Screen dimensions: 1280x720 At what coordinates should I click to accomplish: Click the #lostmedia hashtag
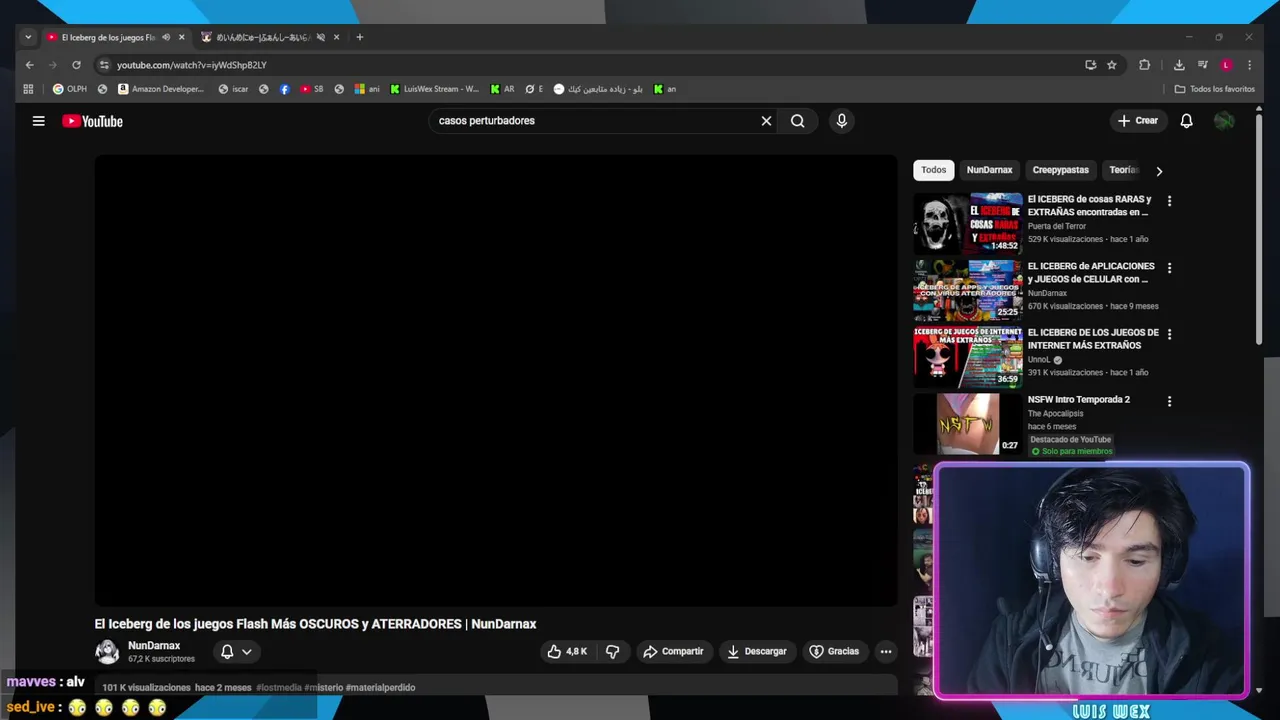click(279, 688)
